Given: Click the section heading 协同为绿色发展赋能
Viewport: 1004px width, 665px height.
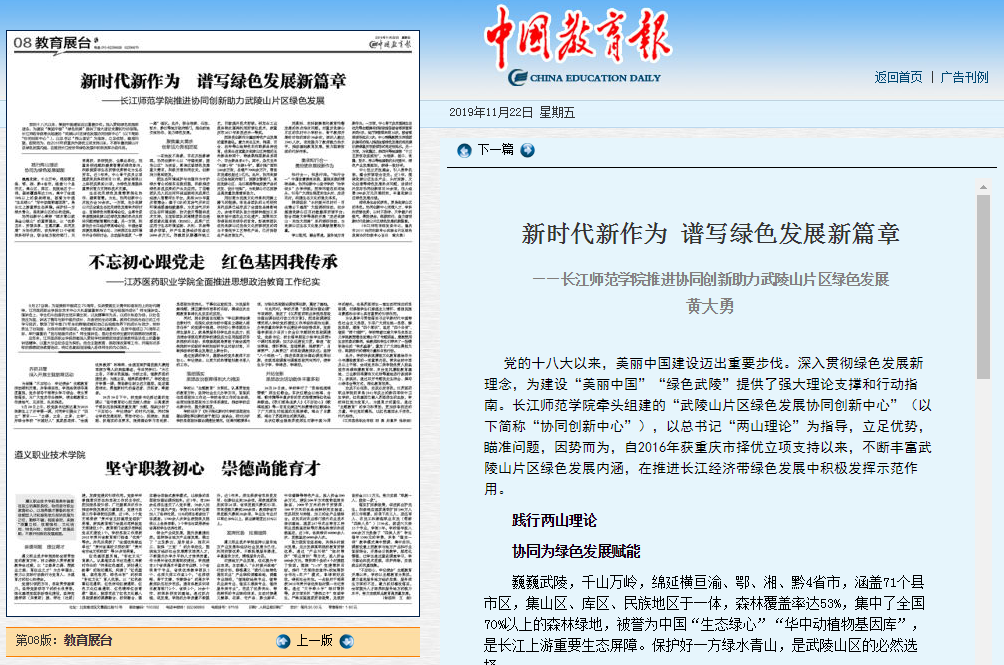Looking at the screenshot, I should [576, 551].
